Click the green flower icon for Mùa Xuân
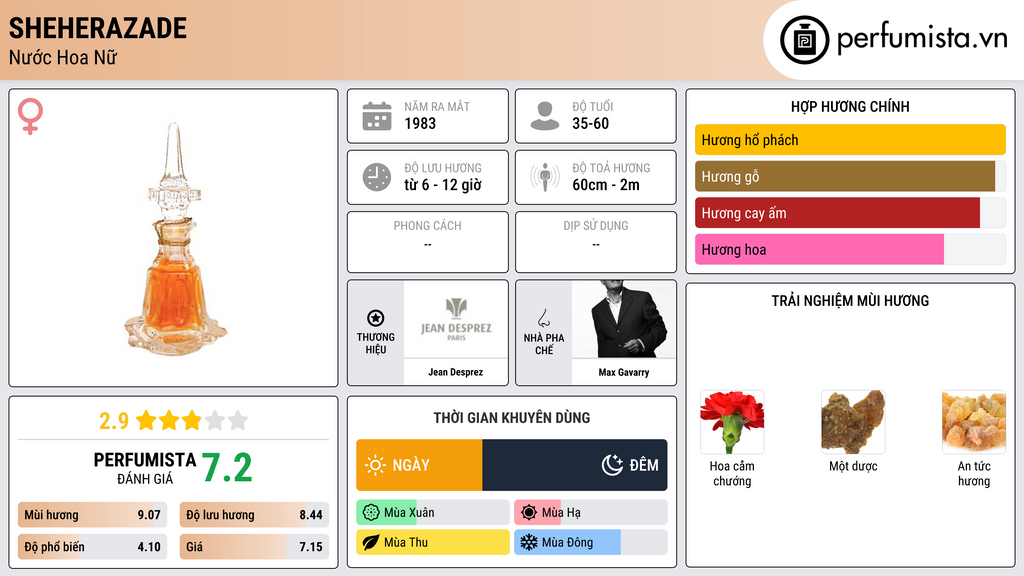 click(371, 513)
